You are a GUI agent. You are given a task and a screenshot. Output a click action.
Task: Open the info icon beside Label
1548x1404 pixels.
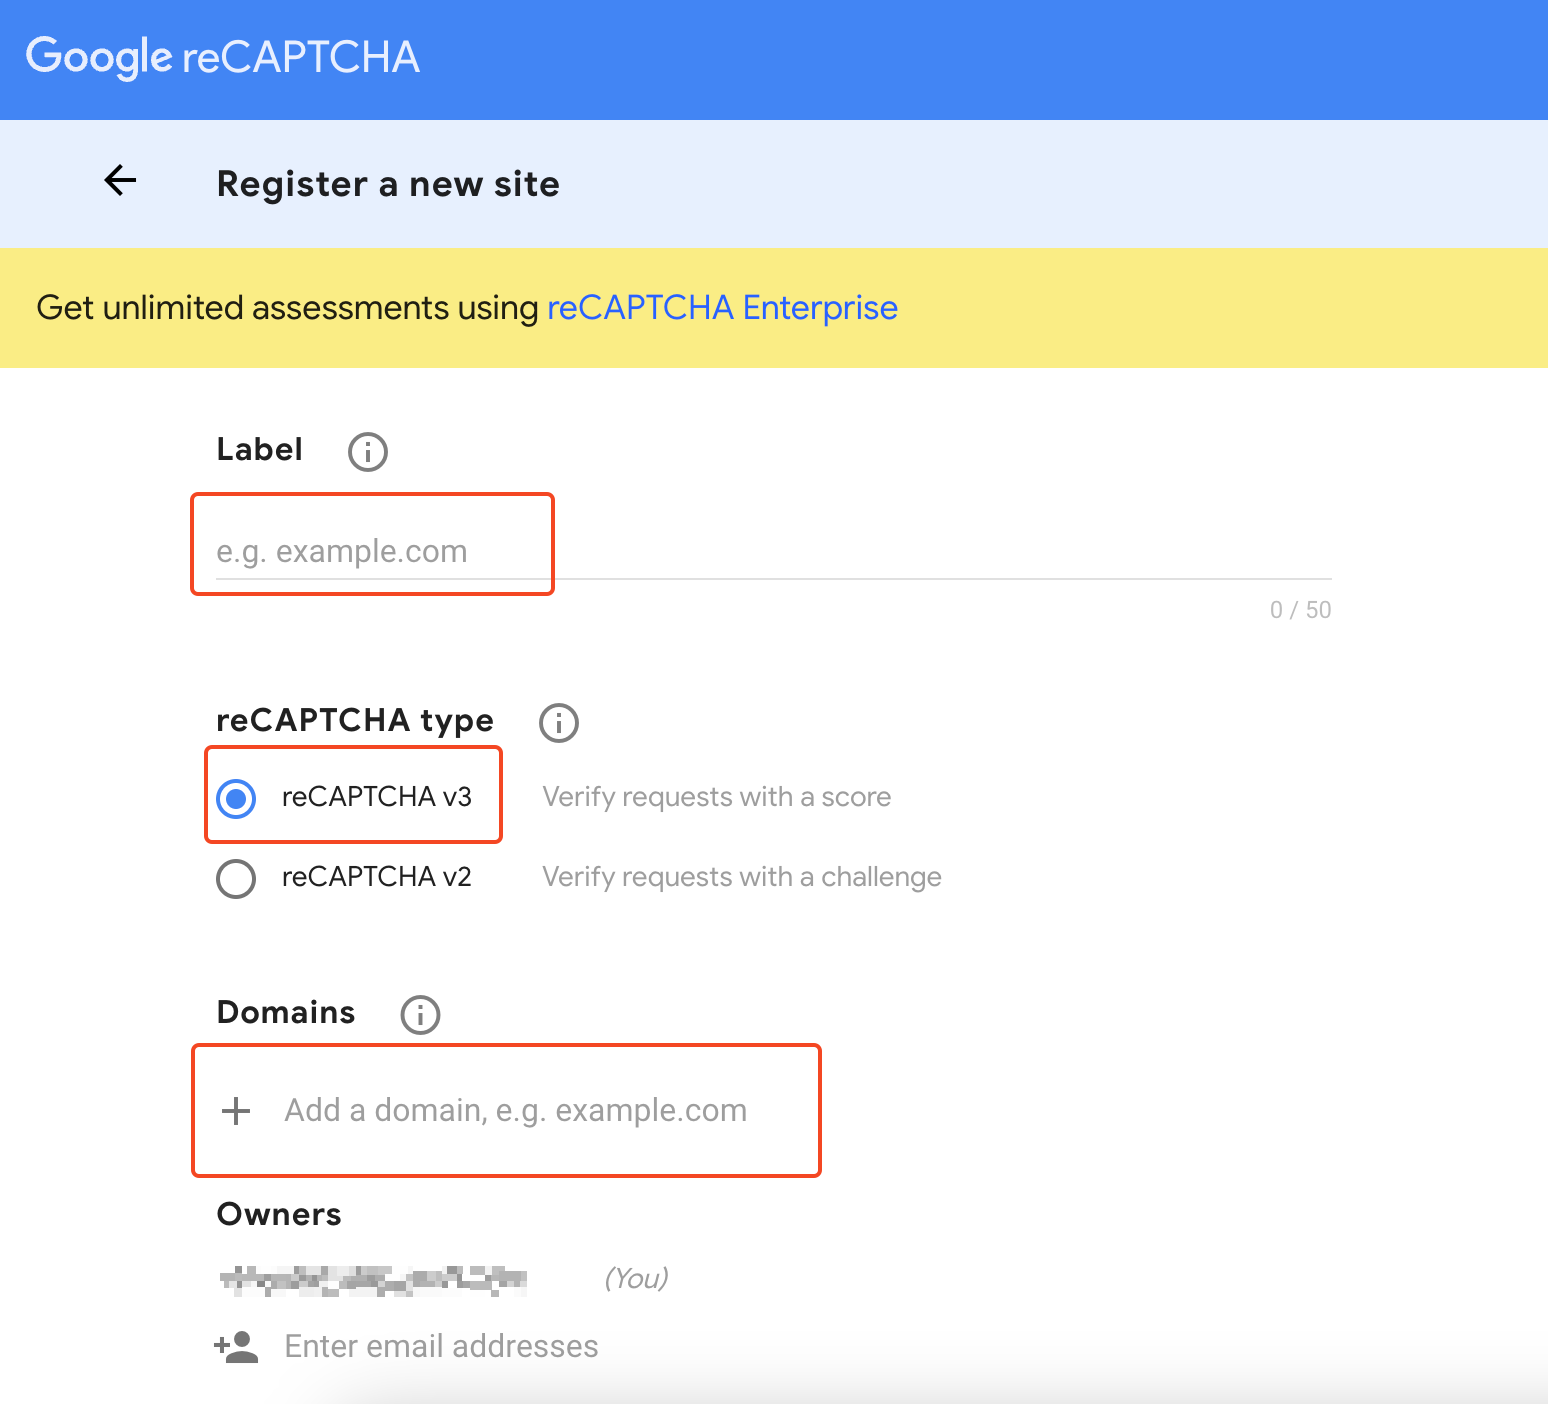(x=367, y=452)
